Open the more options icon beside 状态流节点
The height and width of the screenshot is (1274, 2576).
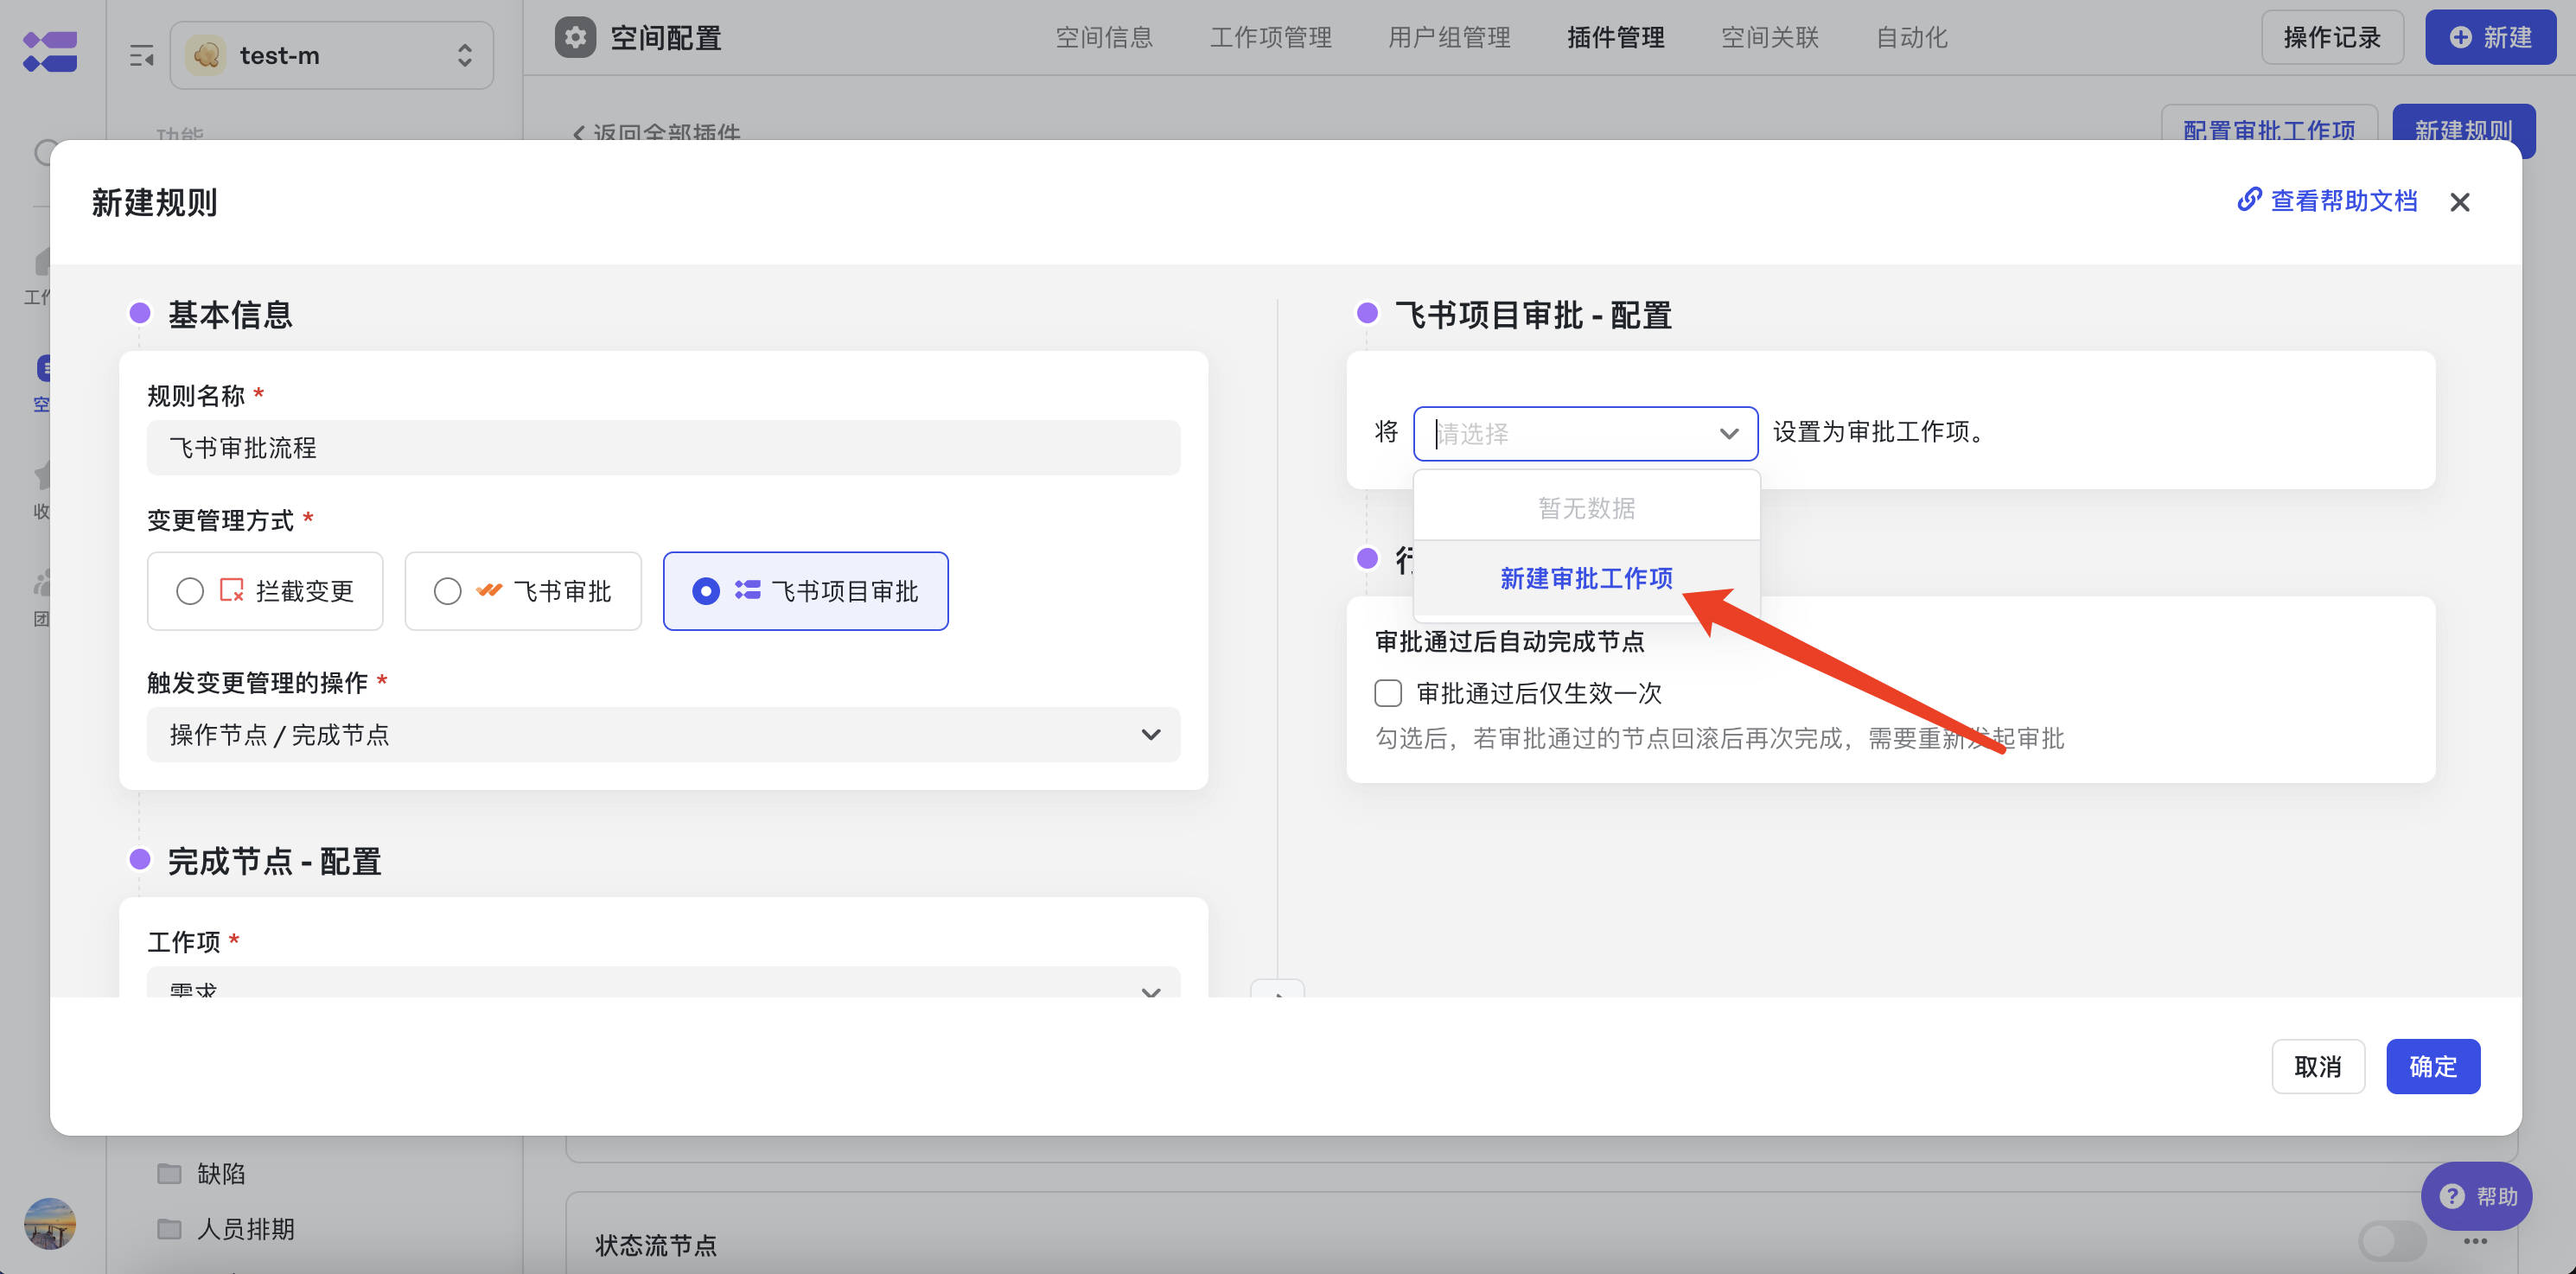(x=2475, y=1241)
